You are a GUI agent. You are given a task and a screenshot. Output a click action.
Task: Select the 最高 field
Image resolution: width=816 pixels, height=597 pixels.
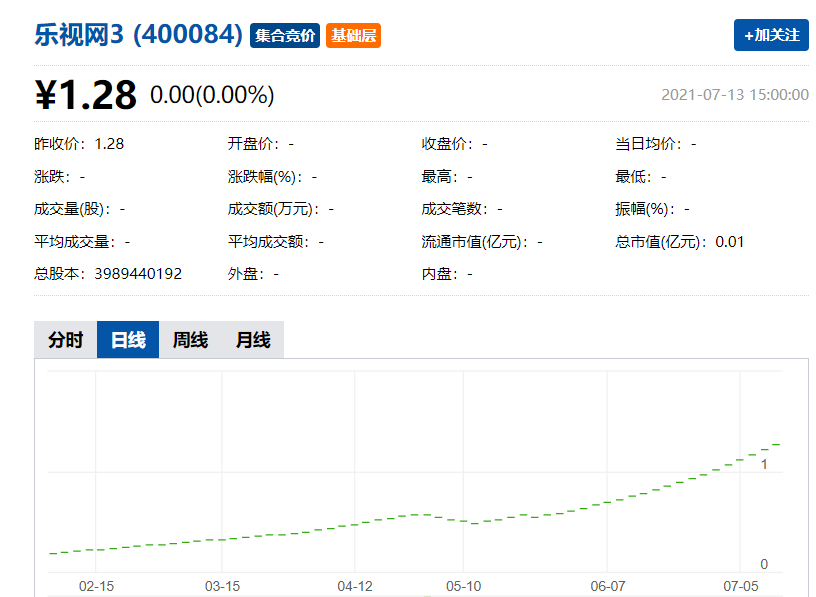point(447,176)
